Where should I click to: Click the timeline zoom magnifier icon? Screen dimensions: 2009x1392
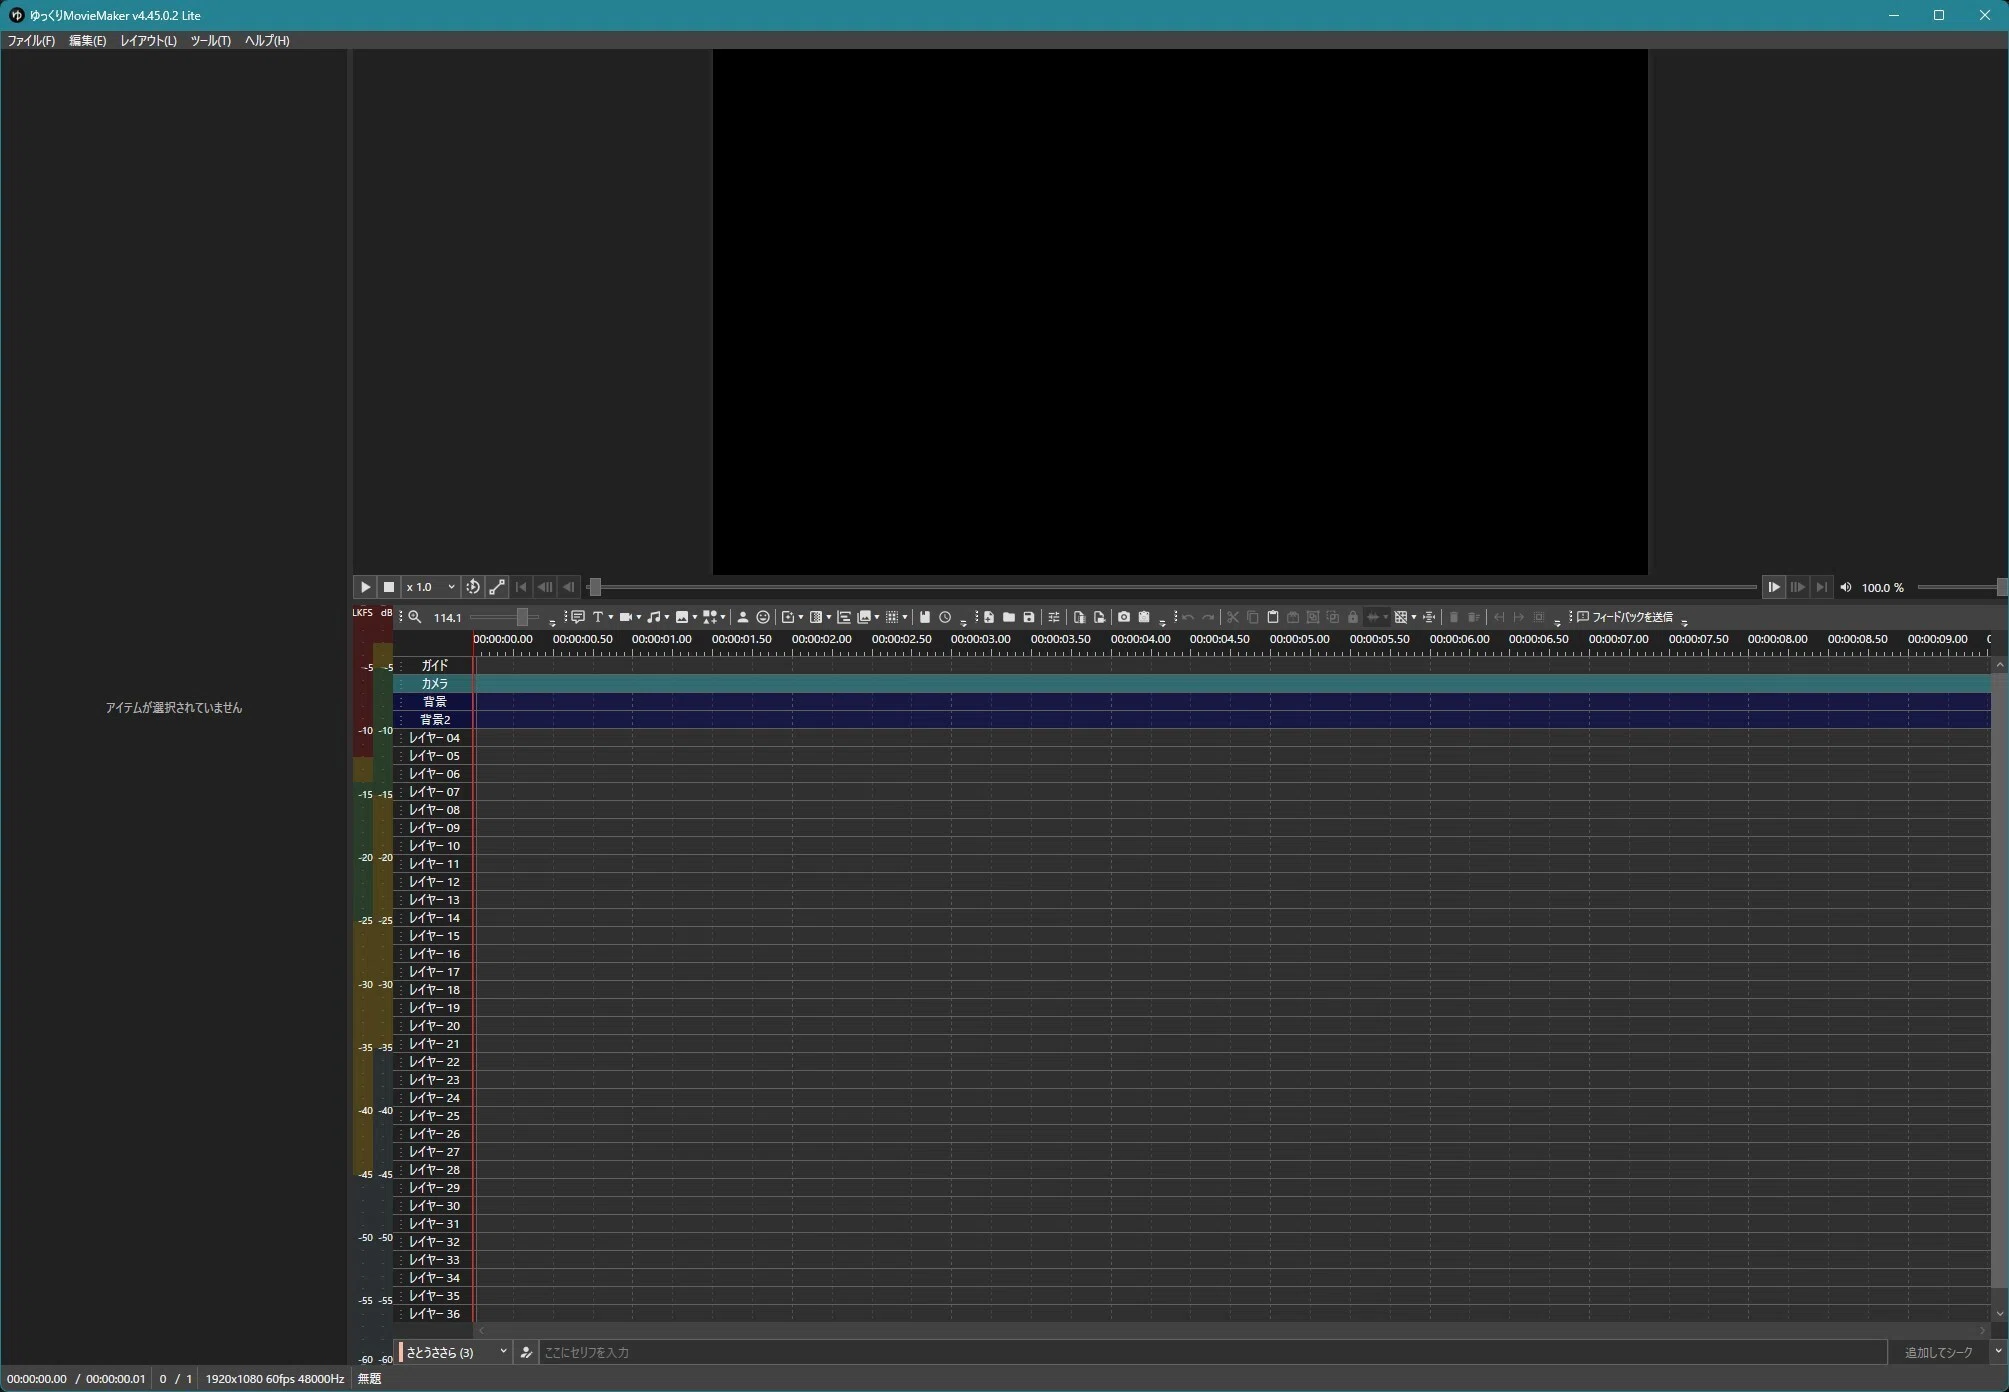click(x=414, y=617)
